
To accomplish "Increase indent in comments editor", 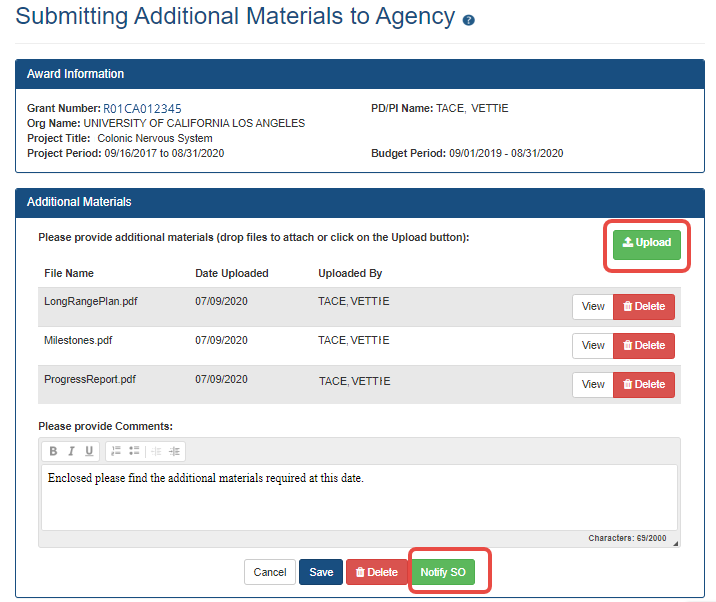I will 174,451.
